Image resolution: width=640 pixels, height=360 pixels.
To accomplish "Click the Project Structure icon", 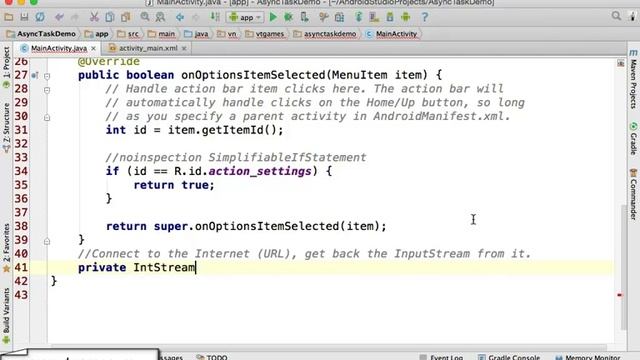I will tap(339, 17).
